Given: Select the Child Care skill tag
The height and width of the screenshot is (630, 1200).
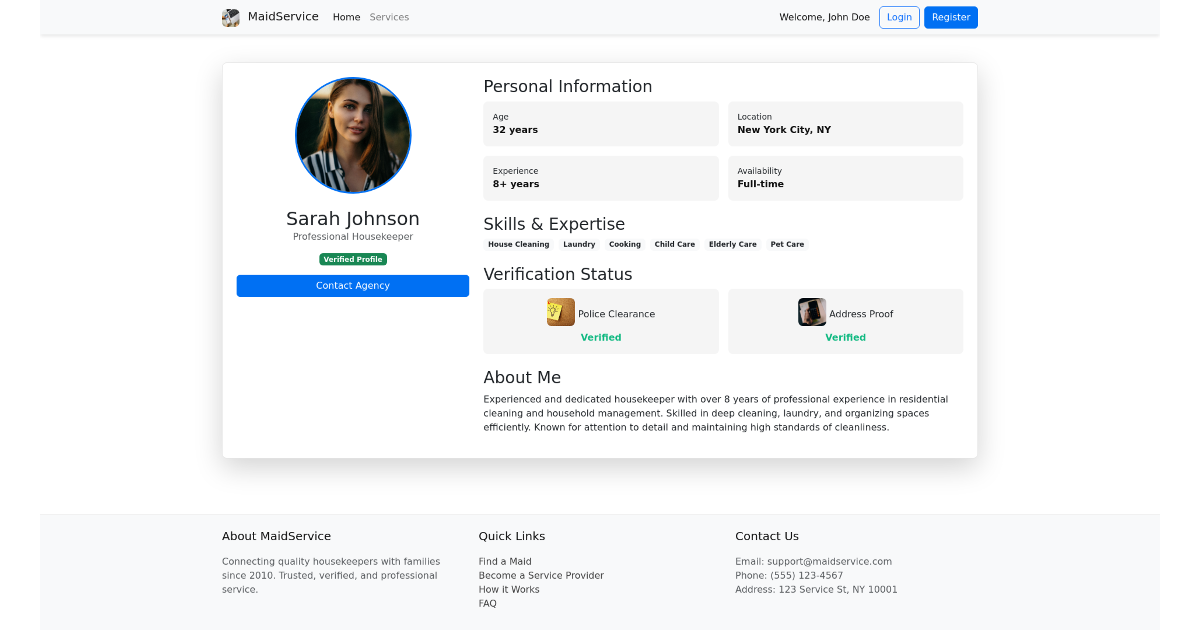Looking at the screenshot, I should (x=675, y=244).
